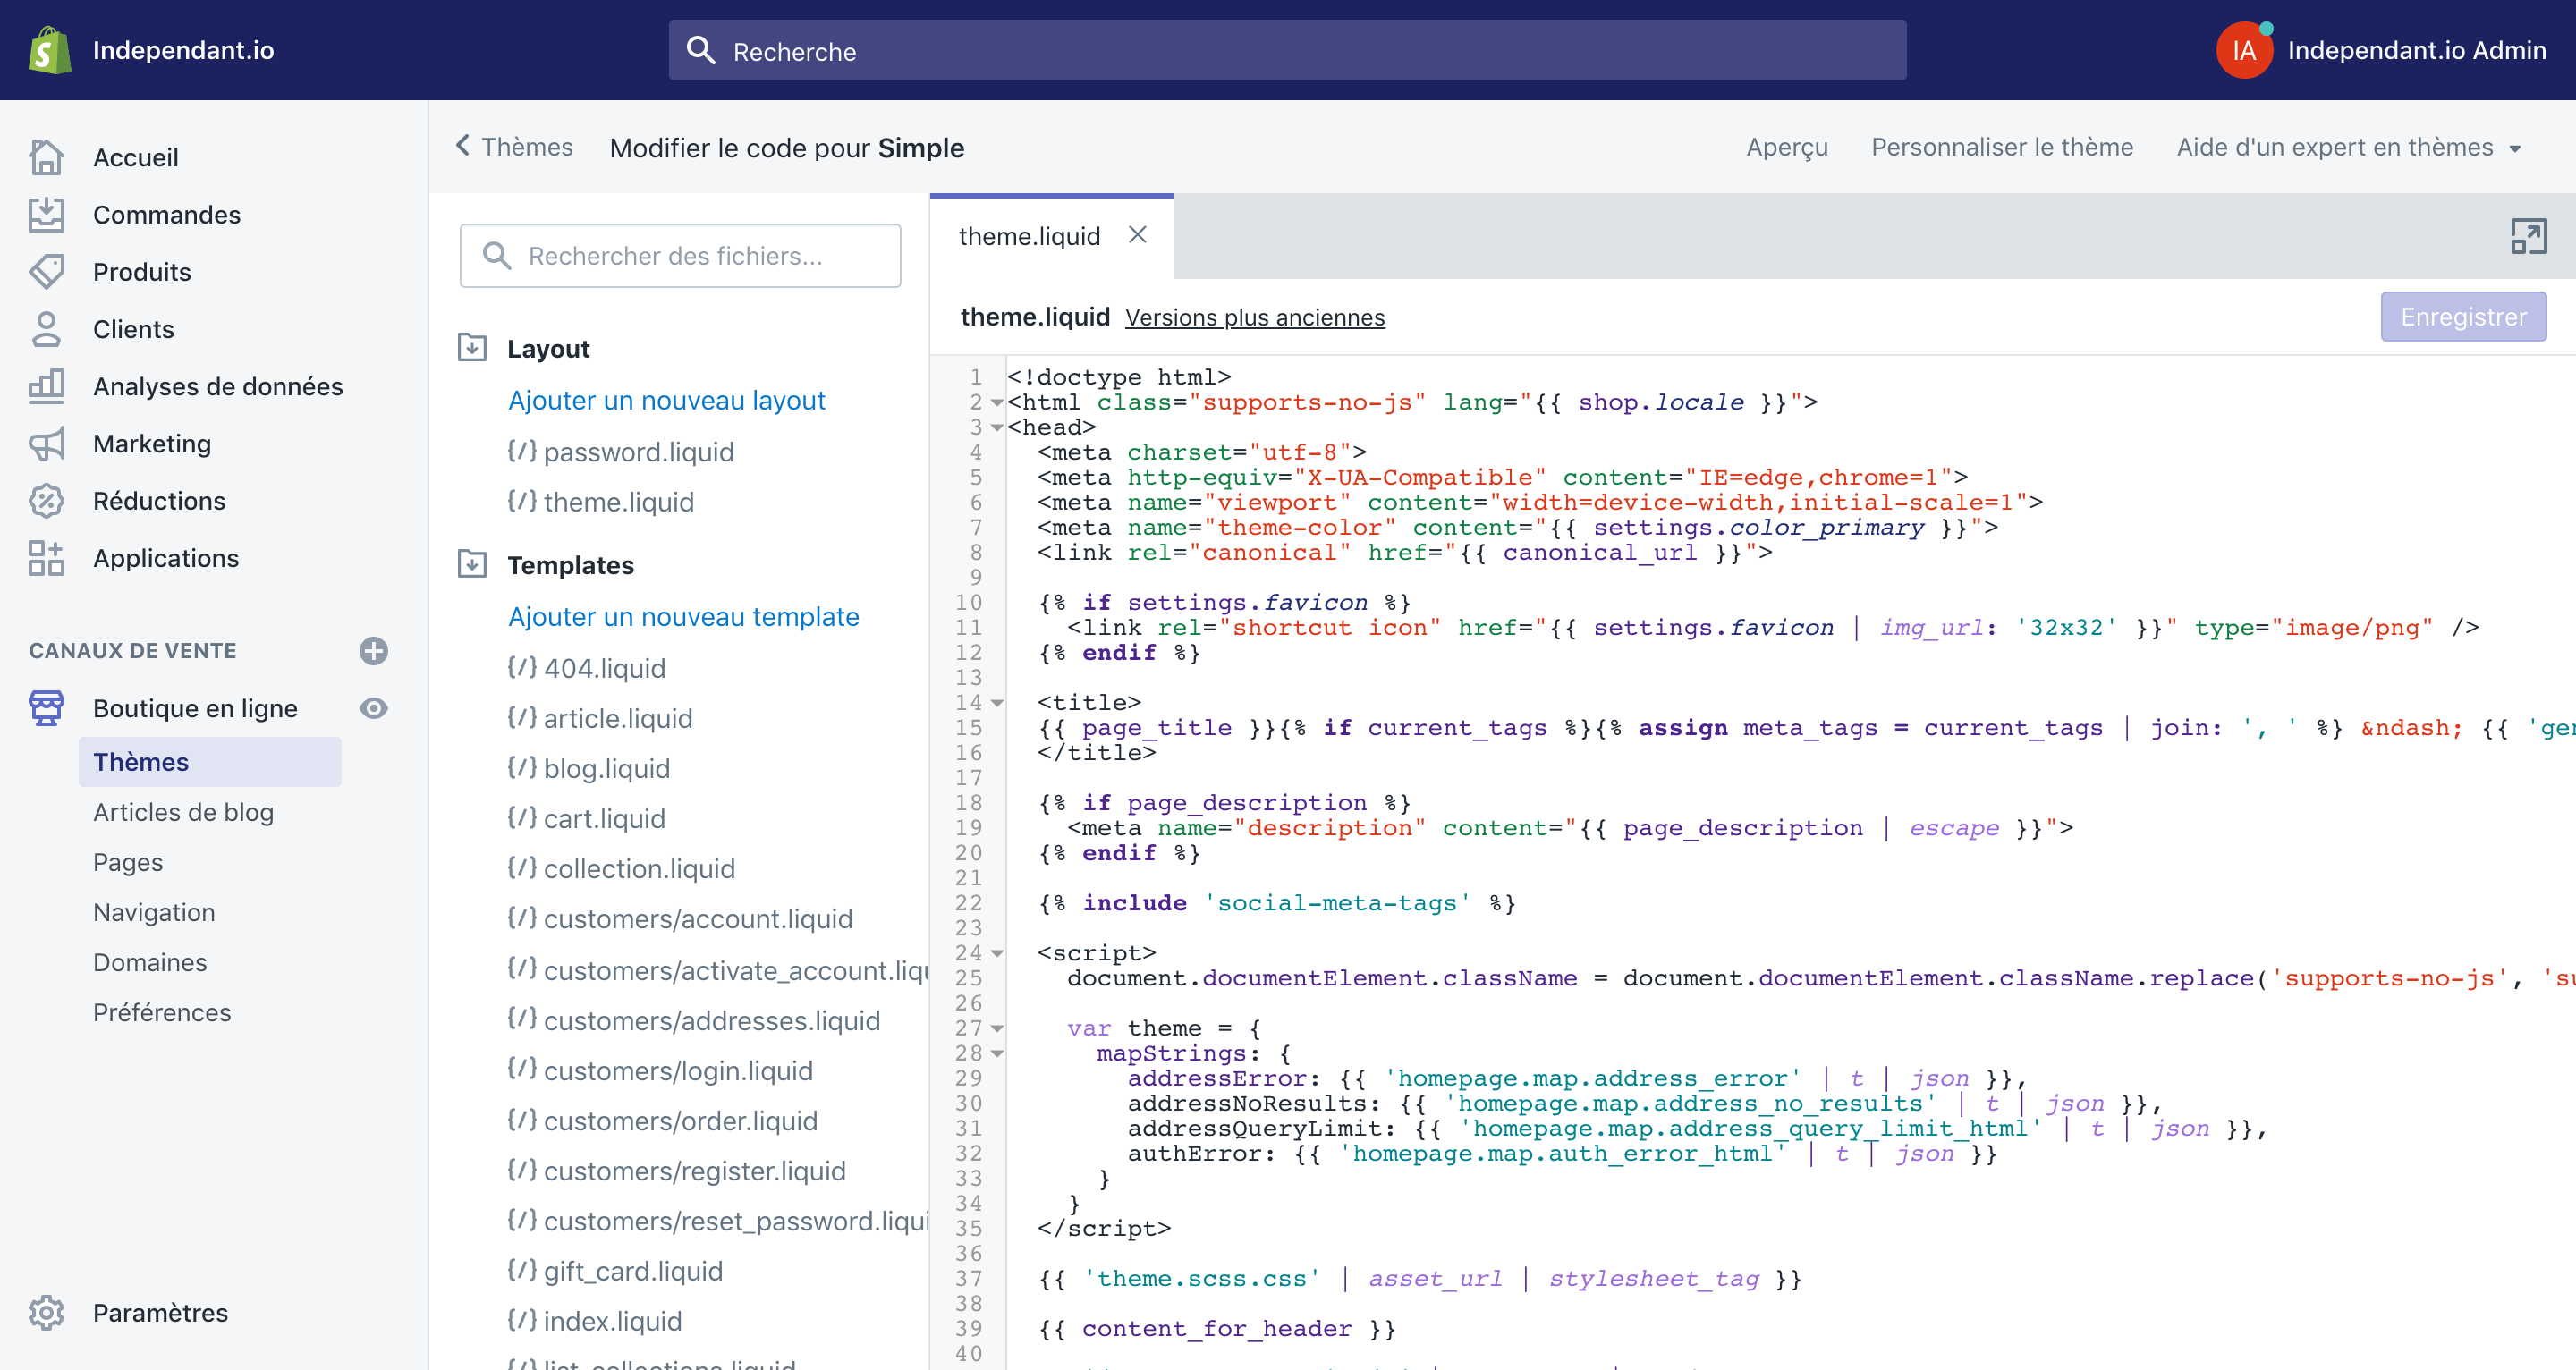Open customers/register.liquid template file
The height and width of the screenshot is (1370, 2576).
pos(694,1170)
